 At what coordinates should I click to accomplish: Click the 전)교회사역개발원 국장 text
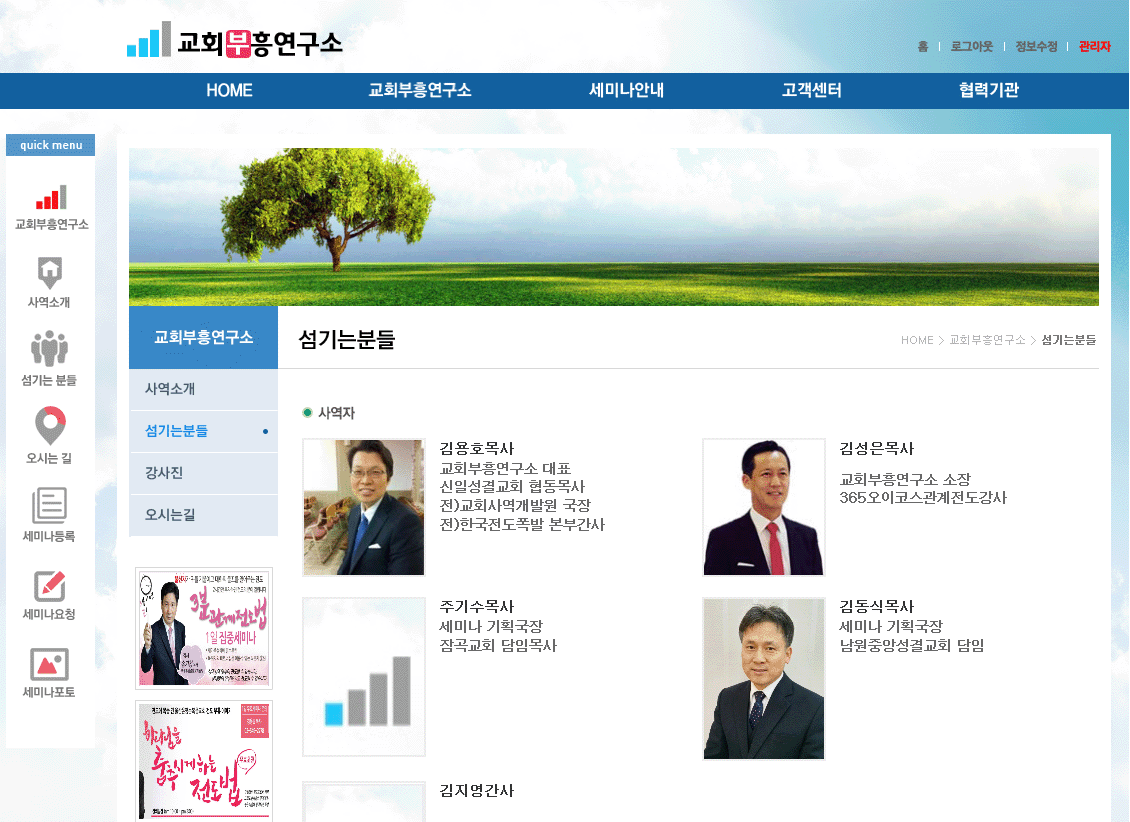point(515,506)
